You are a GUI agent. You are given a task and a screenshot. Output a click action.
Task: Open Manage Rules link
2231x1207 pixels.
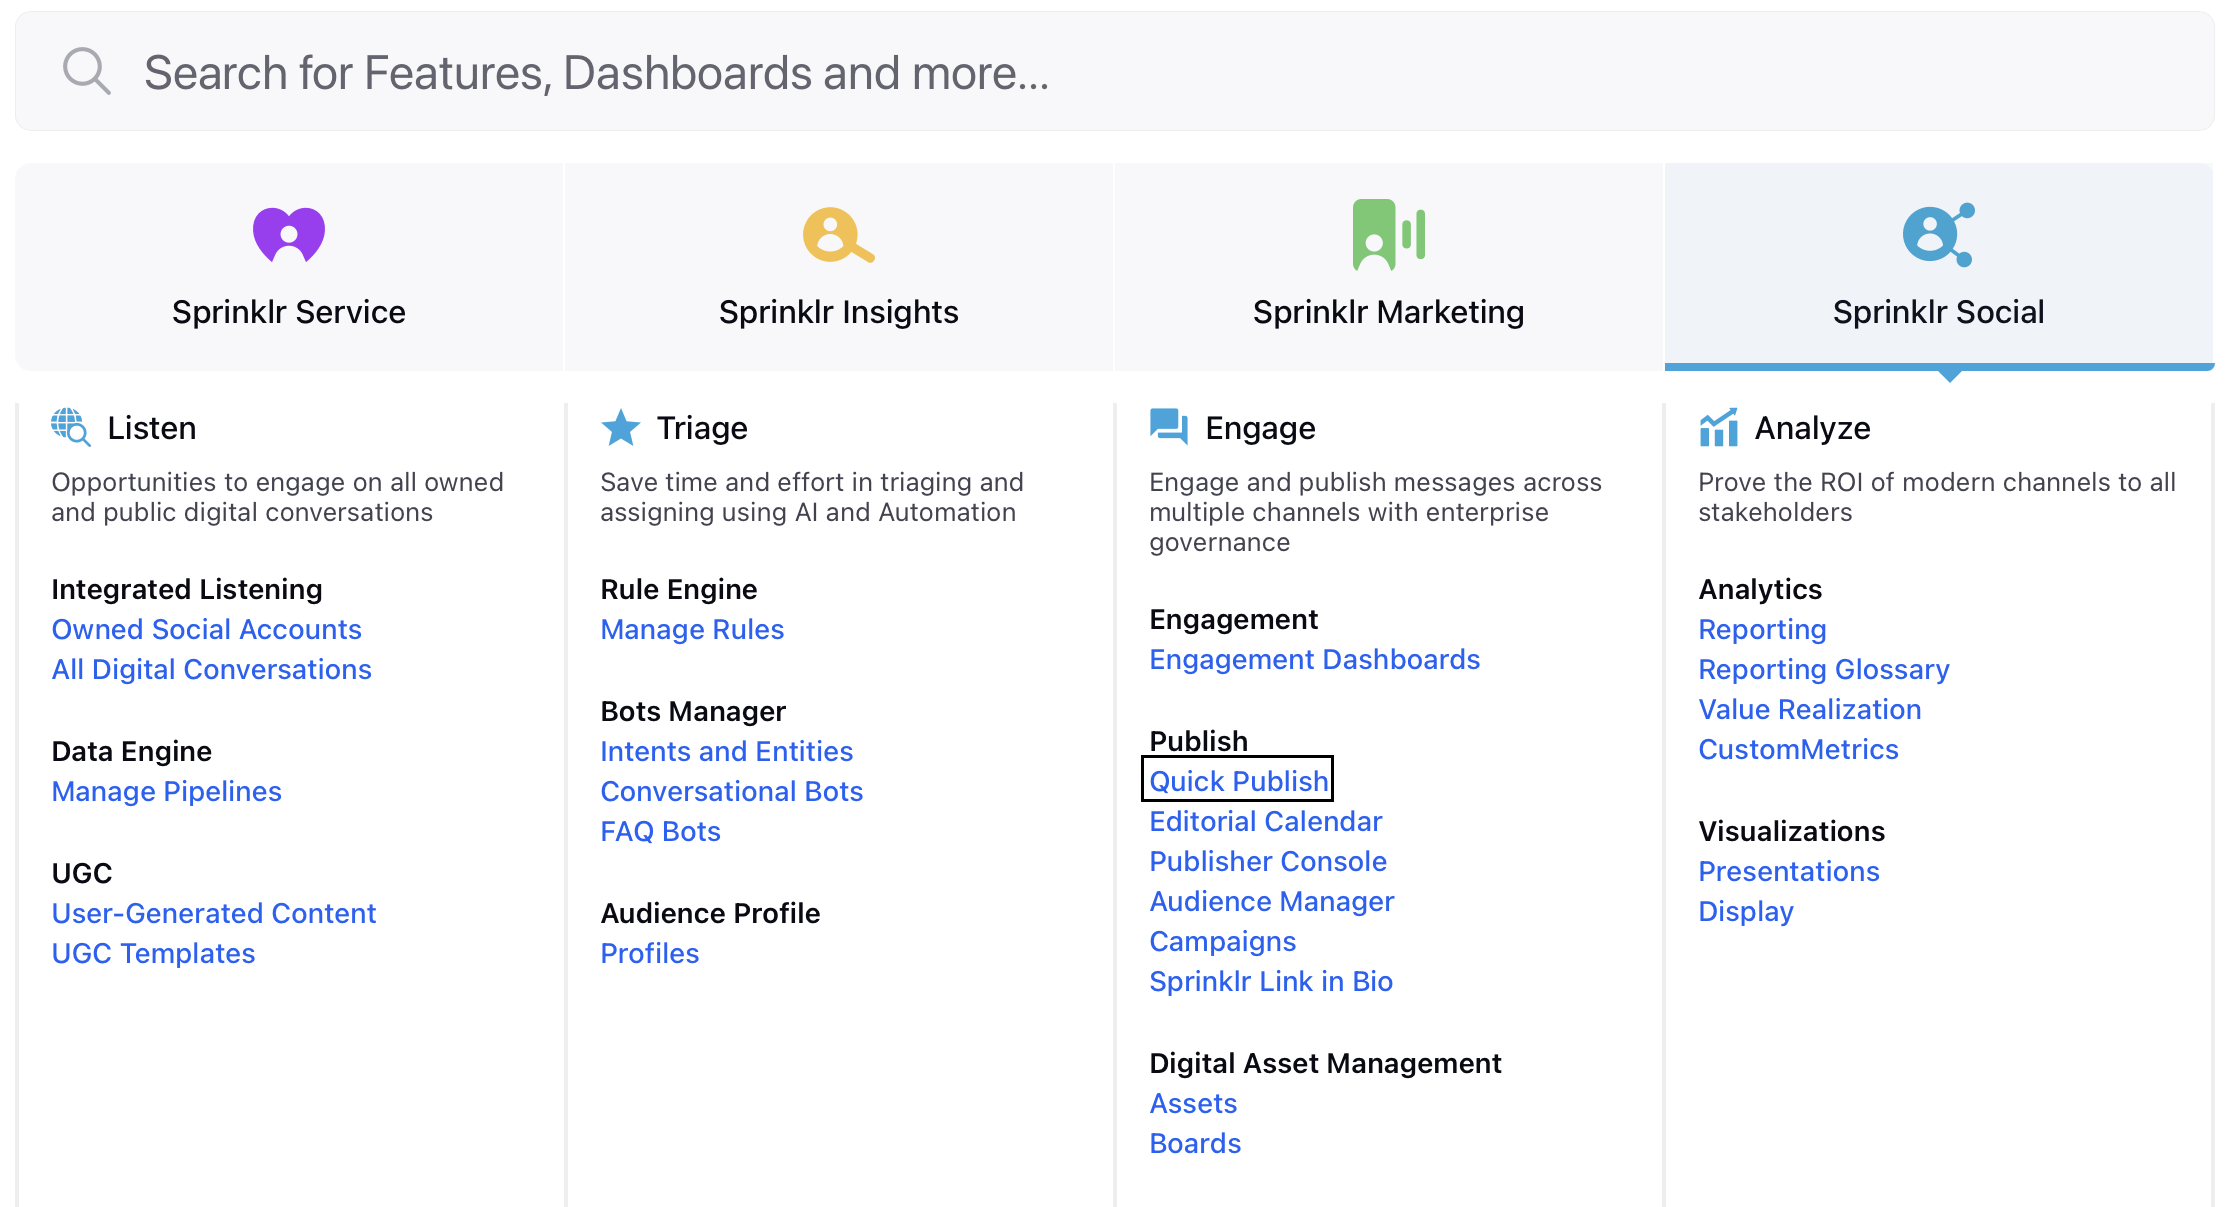(692, 629)
